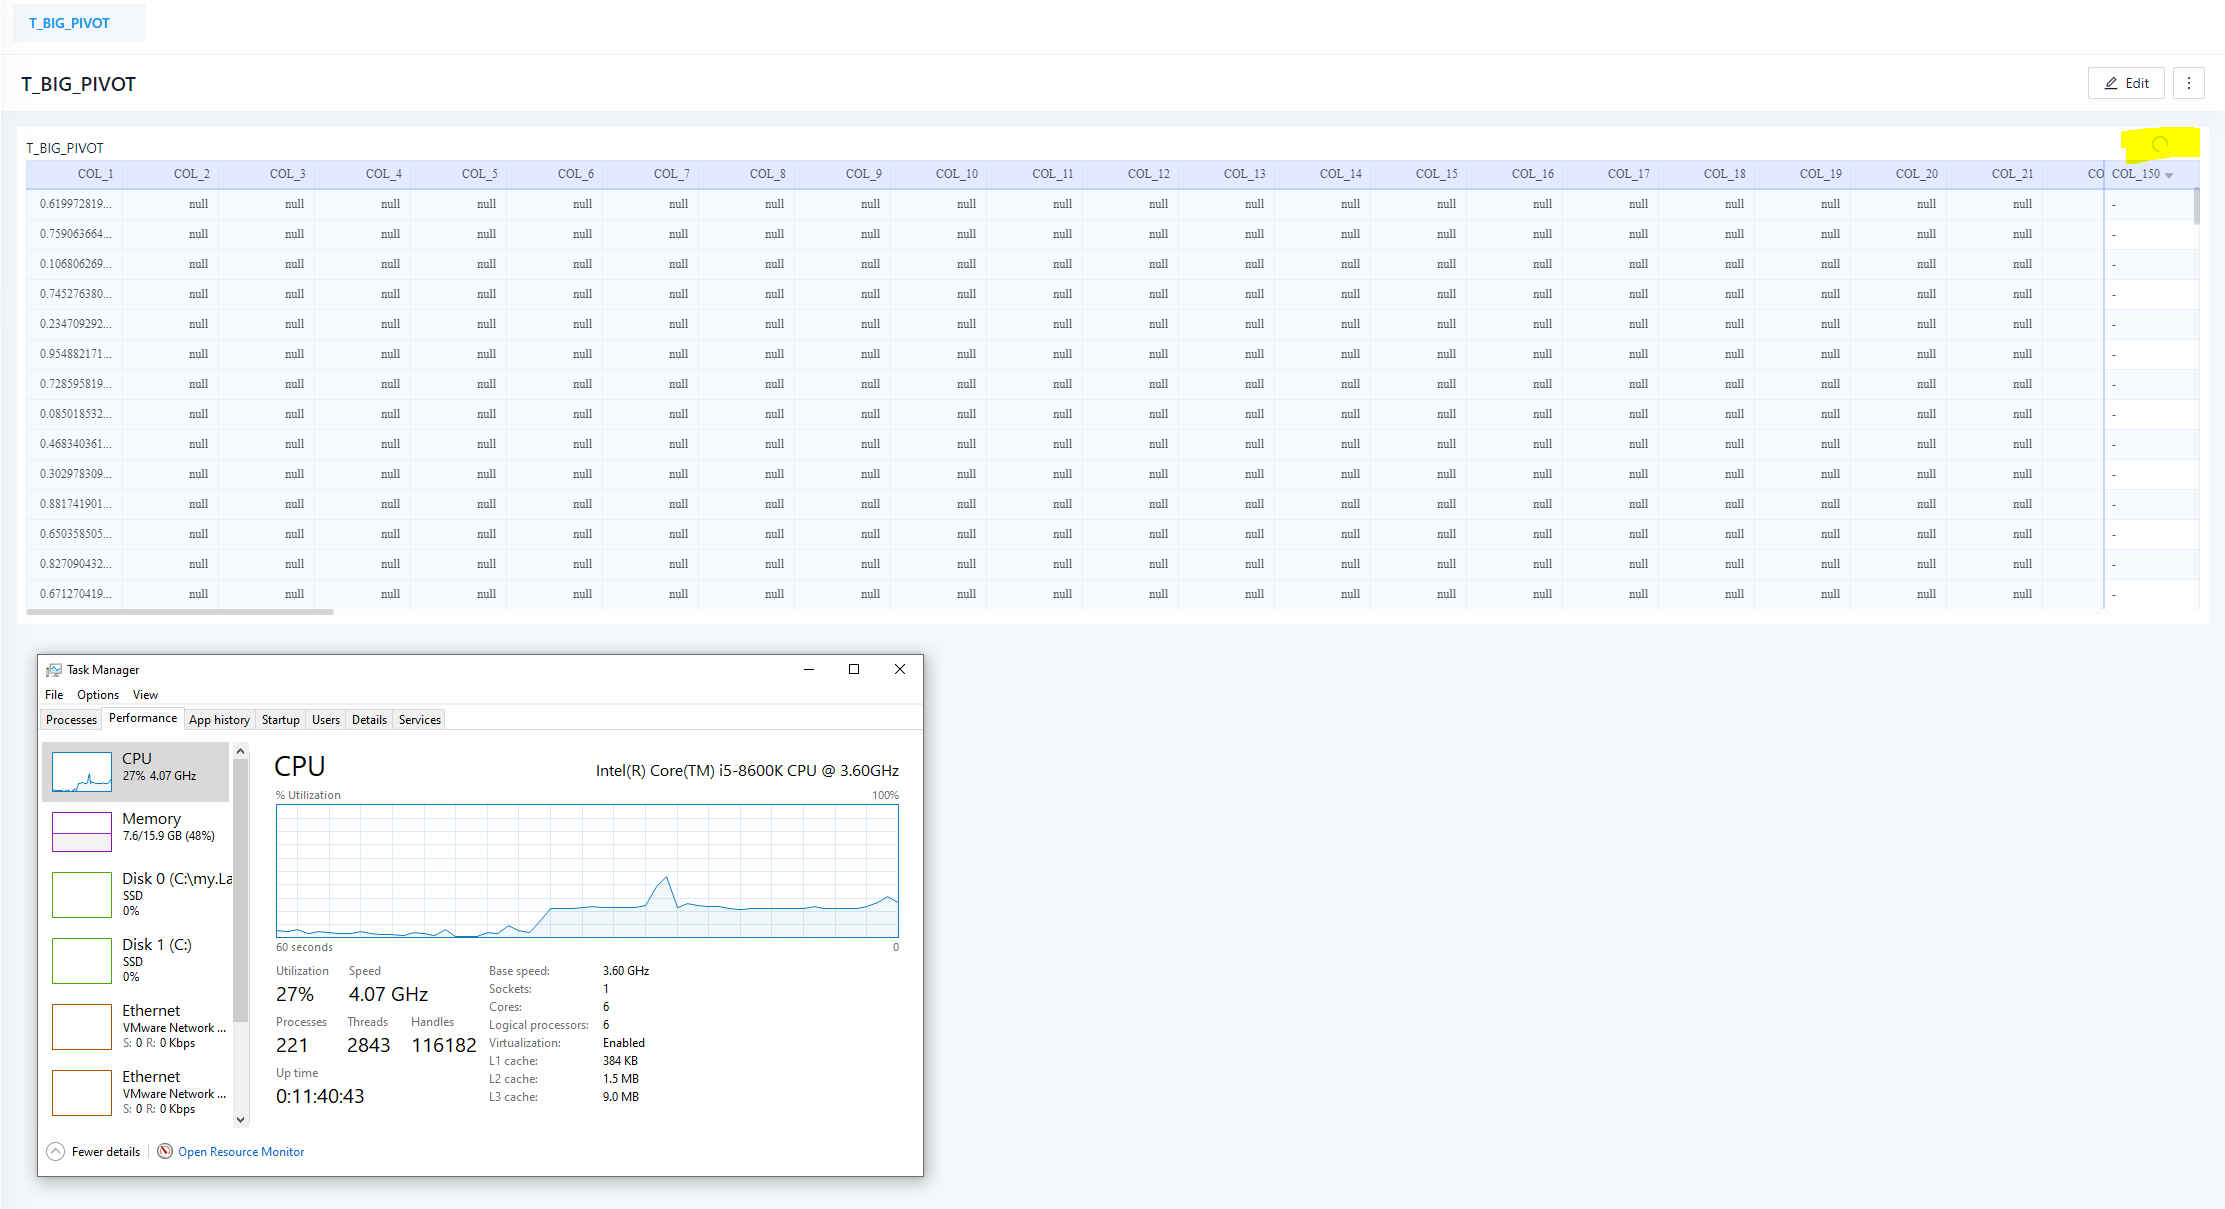
Task: Click the Open Resource Monitor icon
Action: (164, 1151)
